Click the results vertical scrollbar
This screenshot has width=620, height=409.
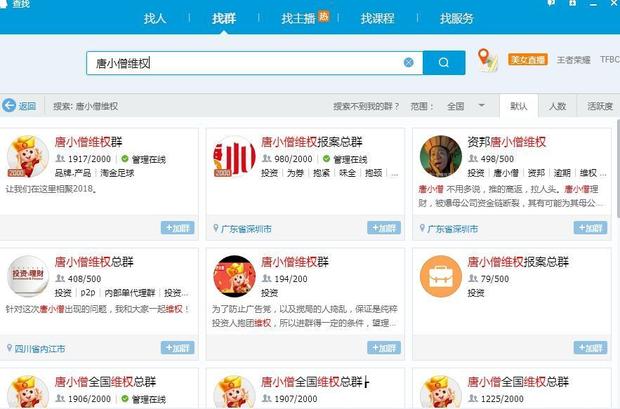click(617, 168)
